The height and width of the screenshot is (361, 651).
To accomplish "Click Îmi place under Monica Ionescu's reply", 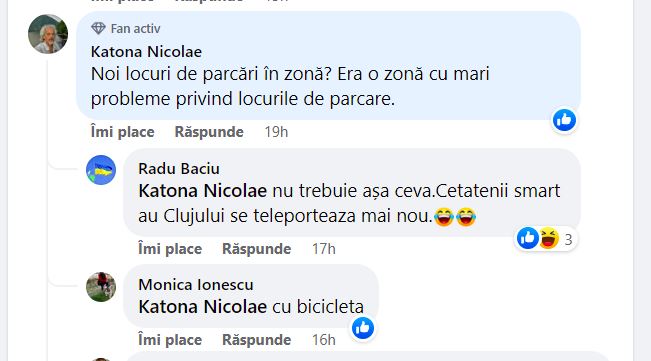I will point(170,340).
